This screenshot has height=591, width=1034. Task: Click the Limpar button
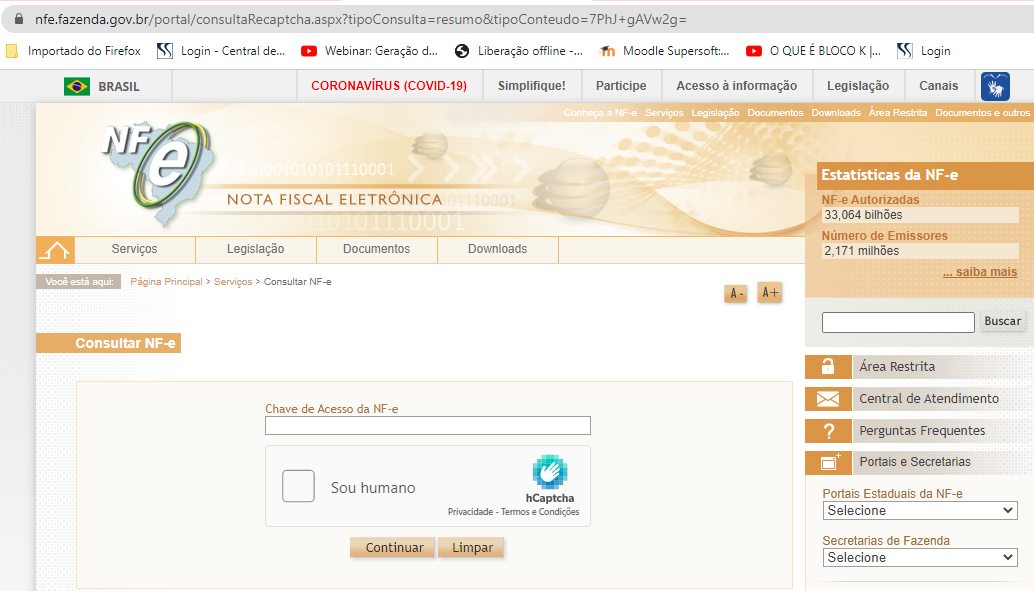click(472, 547)
